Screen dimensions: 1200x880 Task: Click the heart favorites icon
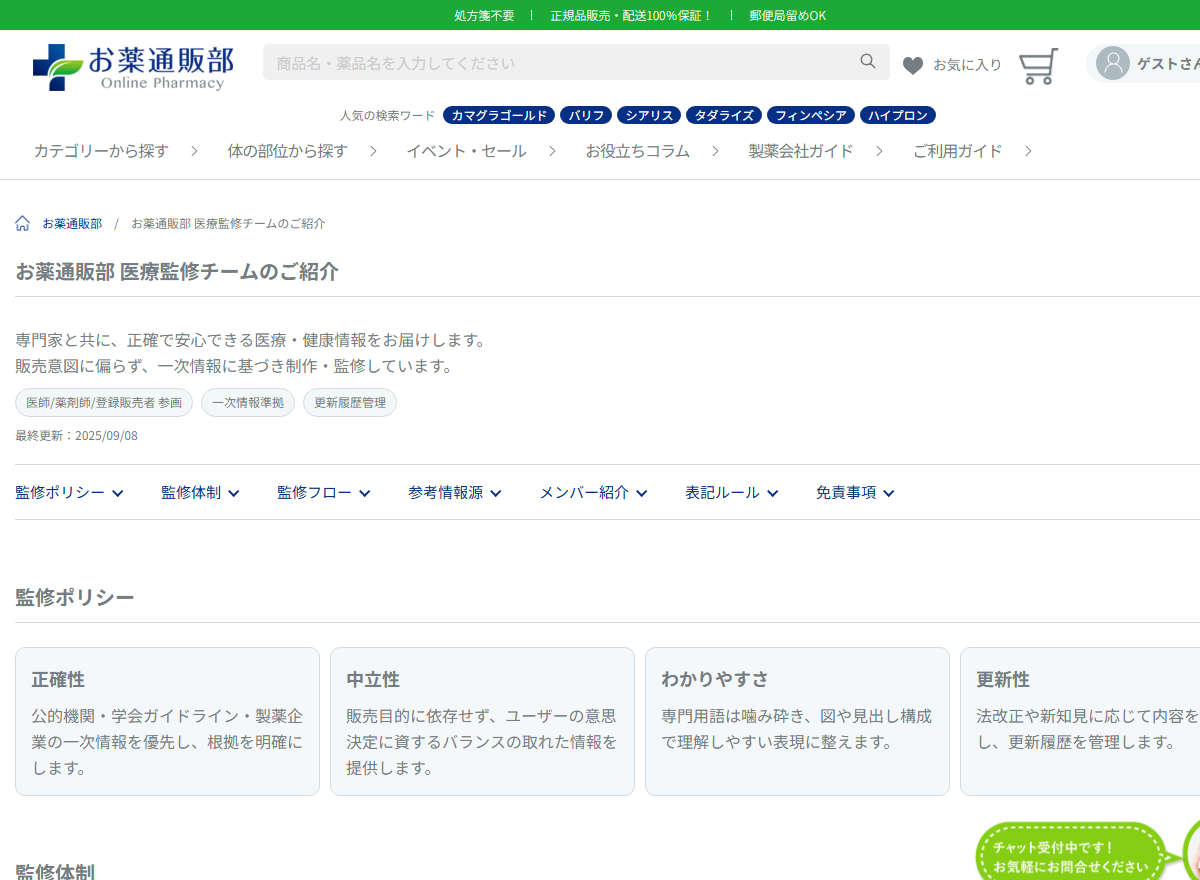pos(913,65)
